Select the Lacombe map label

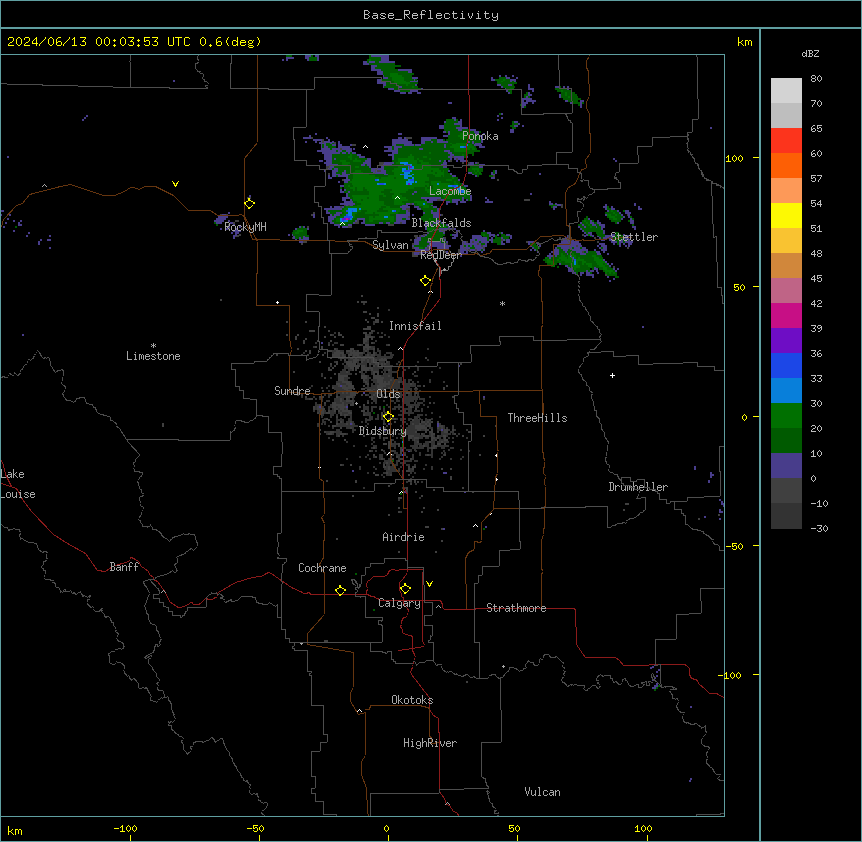(x=450, y=191)
